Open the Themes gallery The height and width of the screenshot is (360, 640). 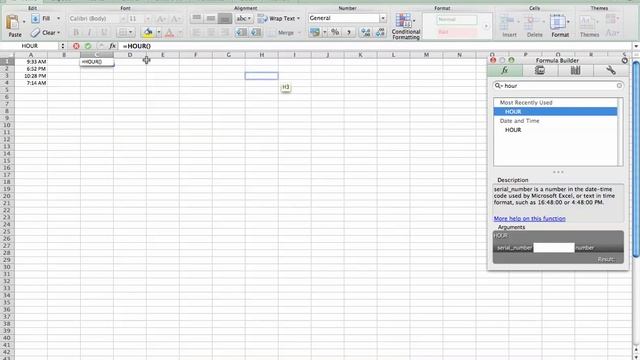click(589, 25)
